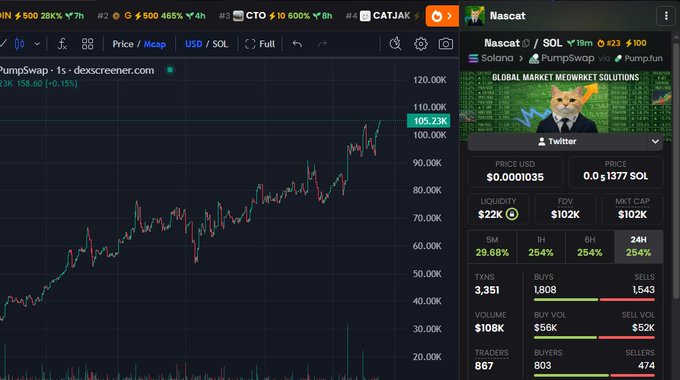
Task: Click the Buys versus Sells ratio bar
Action: (x=594, y=299)
